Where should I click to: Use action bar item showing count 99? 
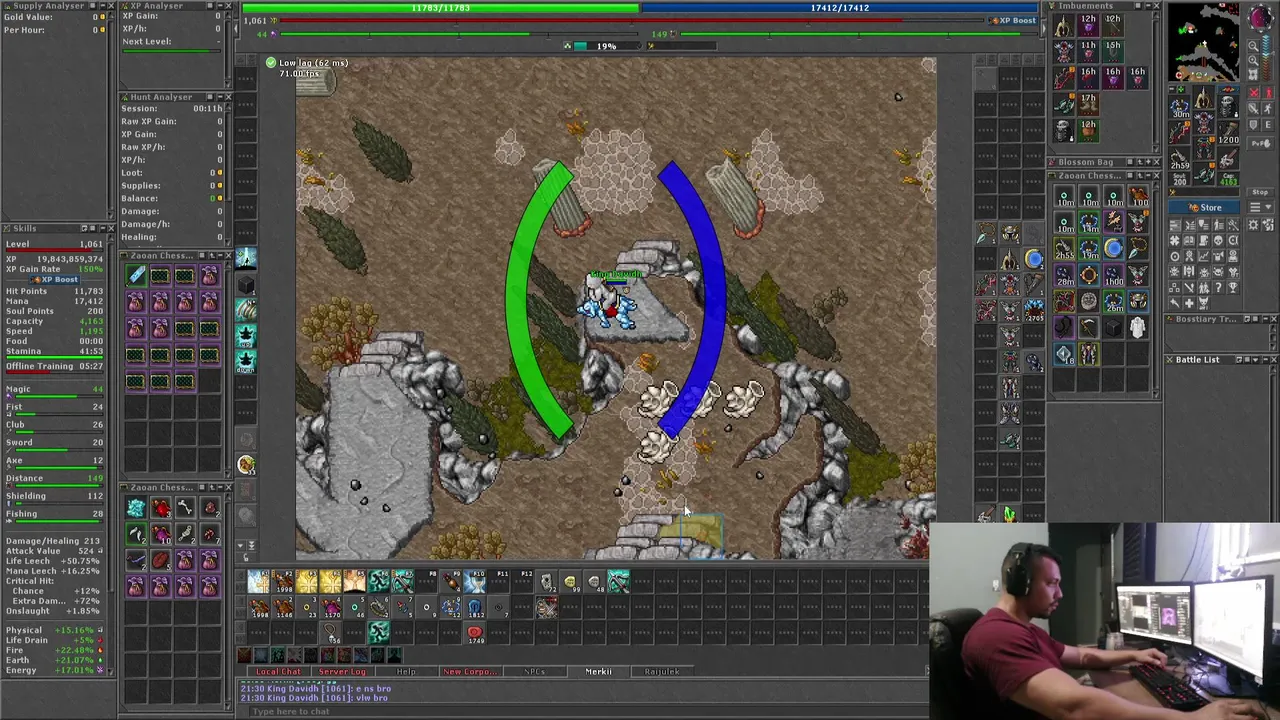tap(571, 581)
